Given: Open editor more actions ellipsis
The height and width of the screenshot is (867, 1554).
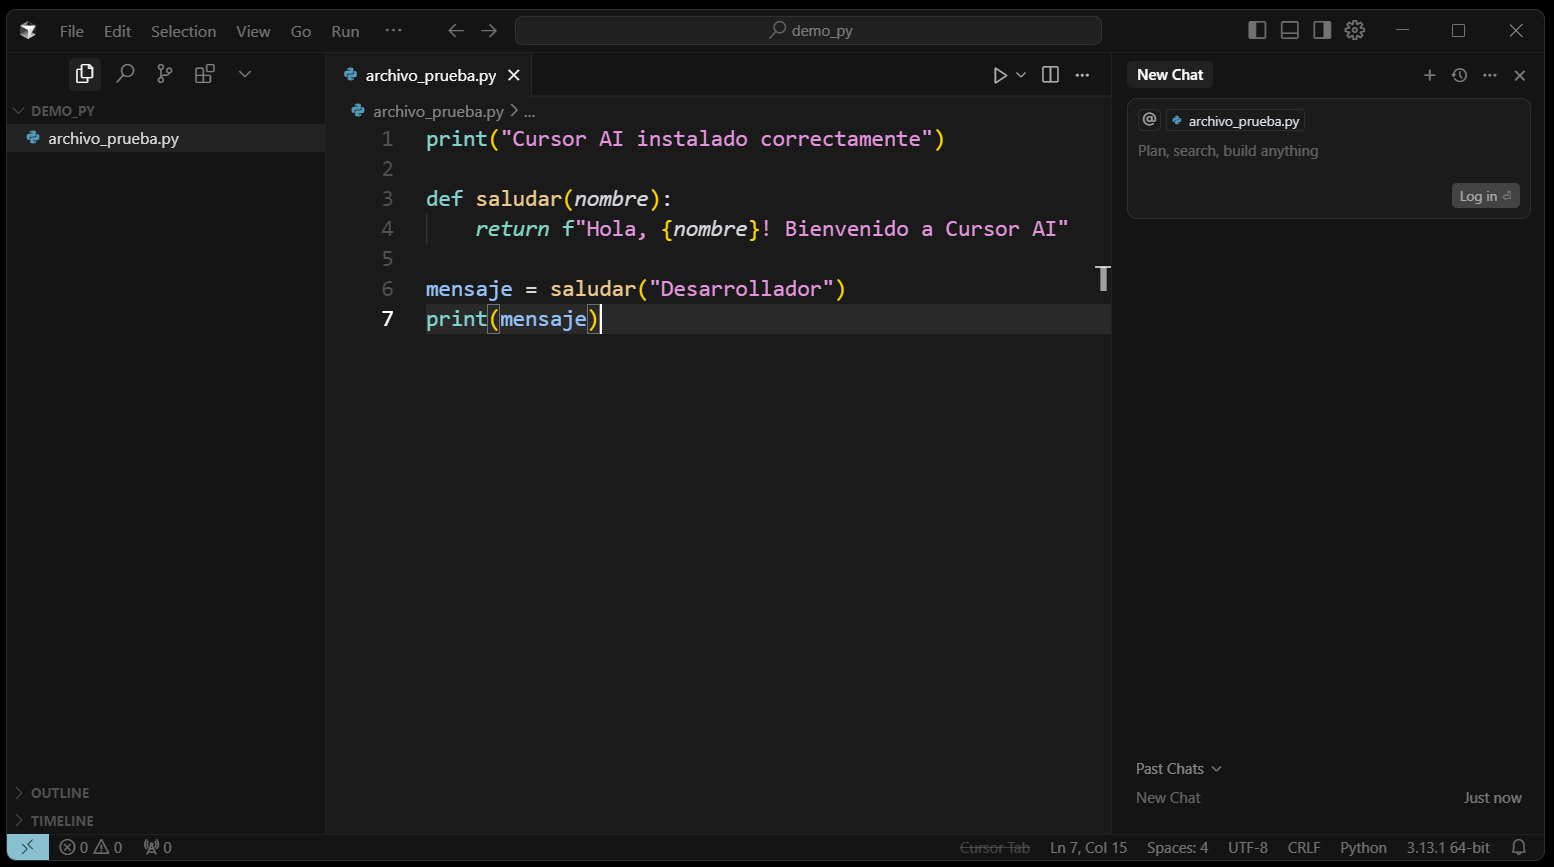Looking at the screenshot, I should [1082, 75].
